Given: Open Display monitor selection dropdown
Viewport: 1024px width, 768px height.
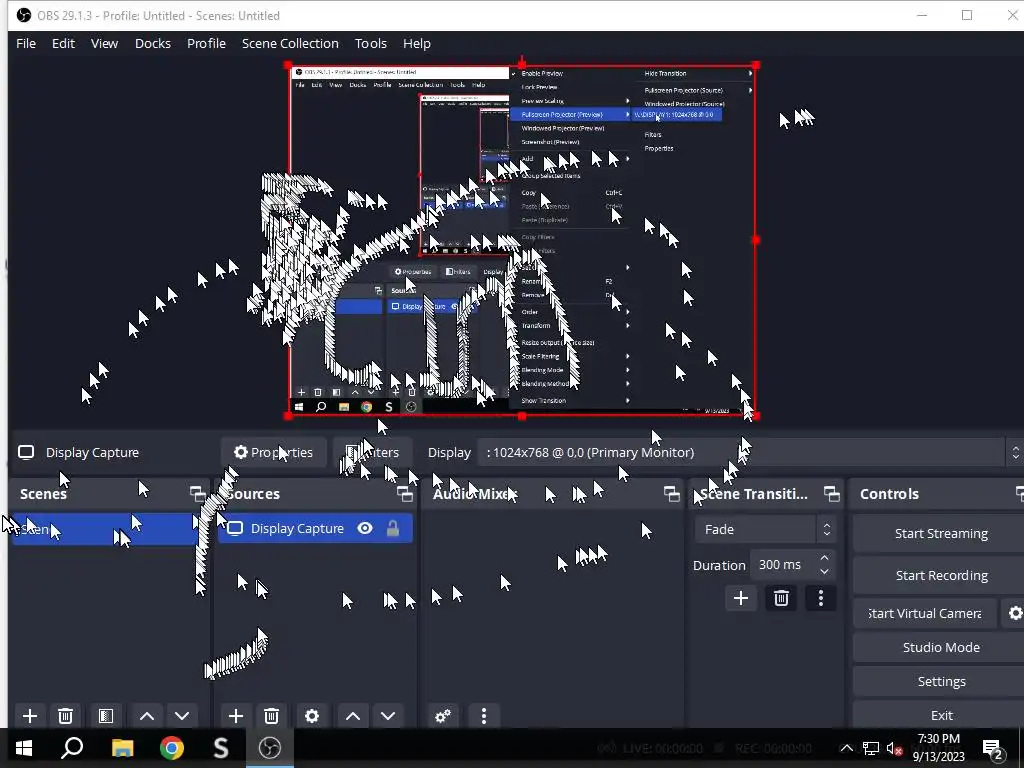Looking at the screenshot, I should pos(750,453).
